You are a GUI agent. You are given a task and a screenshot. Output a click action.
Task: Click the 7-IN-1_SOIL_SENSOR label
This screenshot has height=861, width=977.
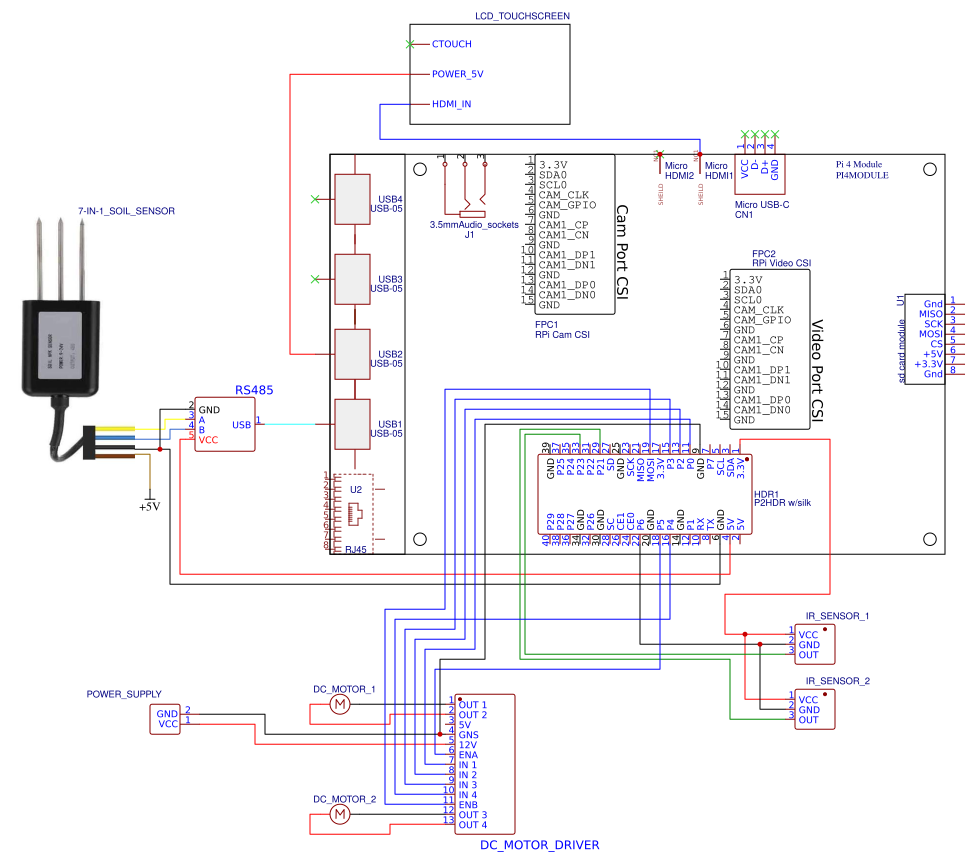tap(126, 211)
